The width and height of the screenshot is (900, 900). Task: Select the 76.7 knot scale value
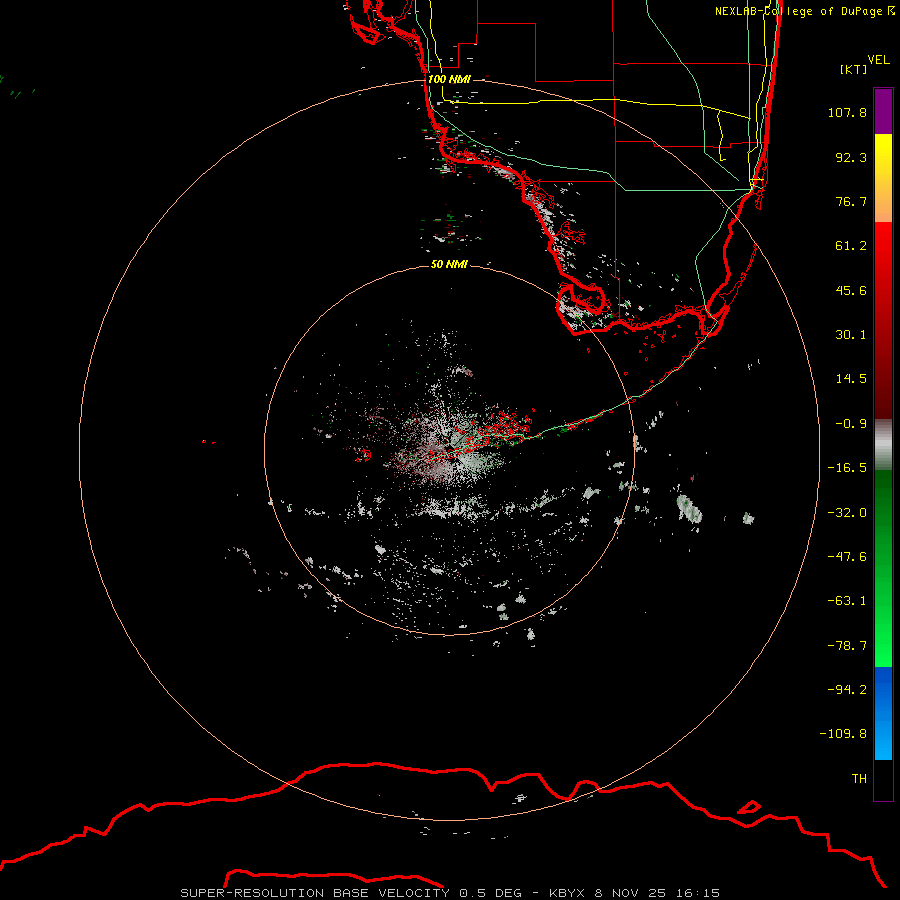[851, 201]
